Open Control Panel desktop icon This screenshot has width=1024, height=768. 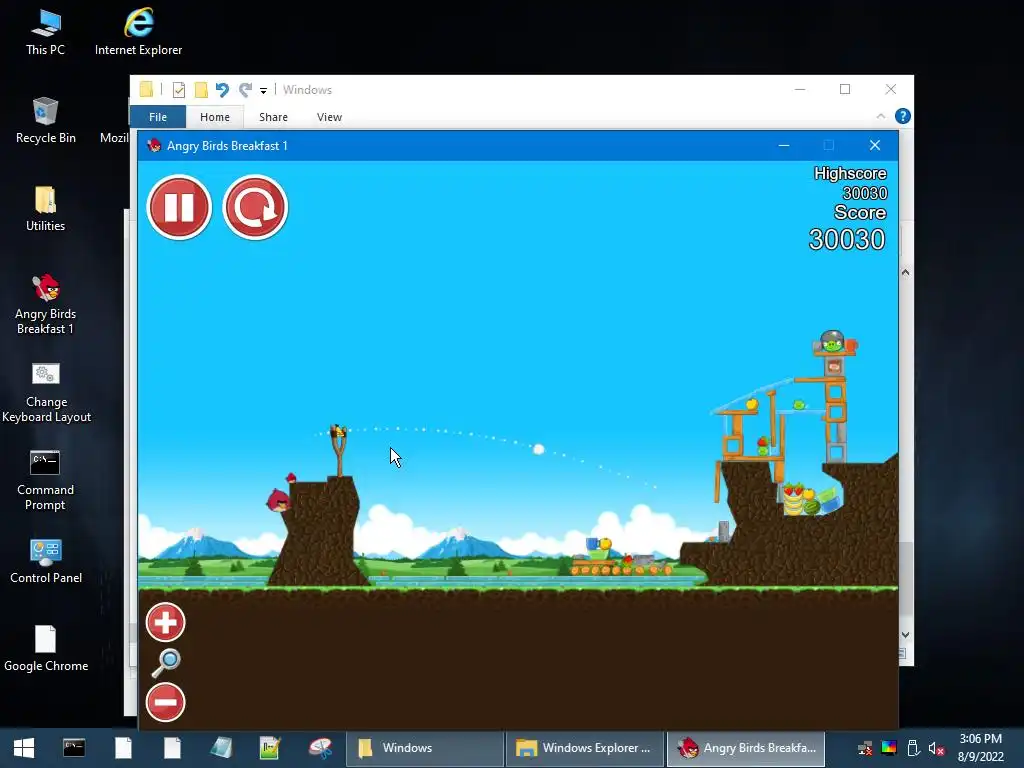(46, 562)
